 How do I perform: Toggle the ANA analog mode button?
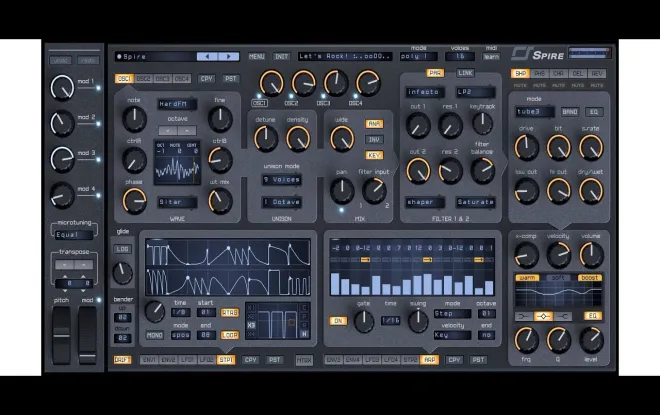click(374, 124)
